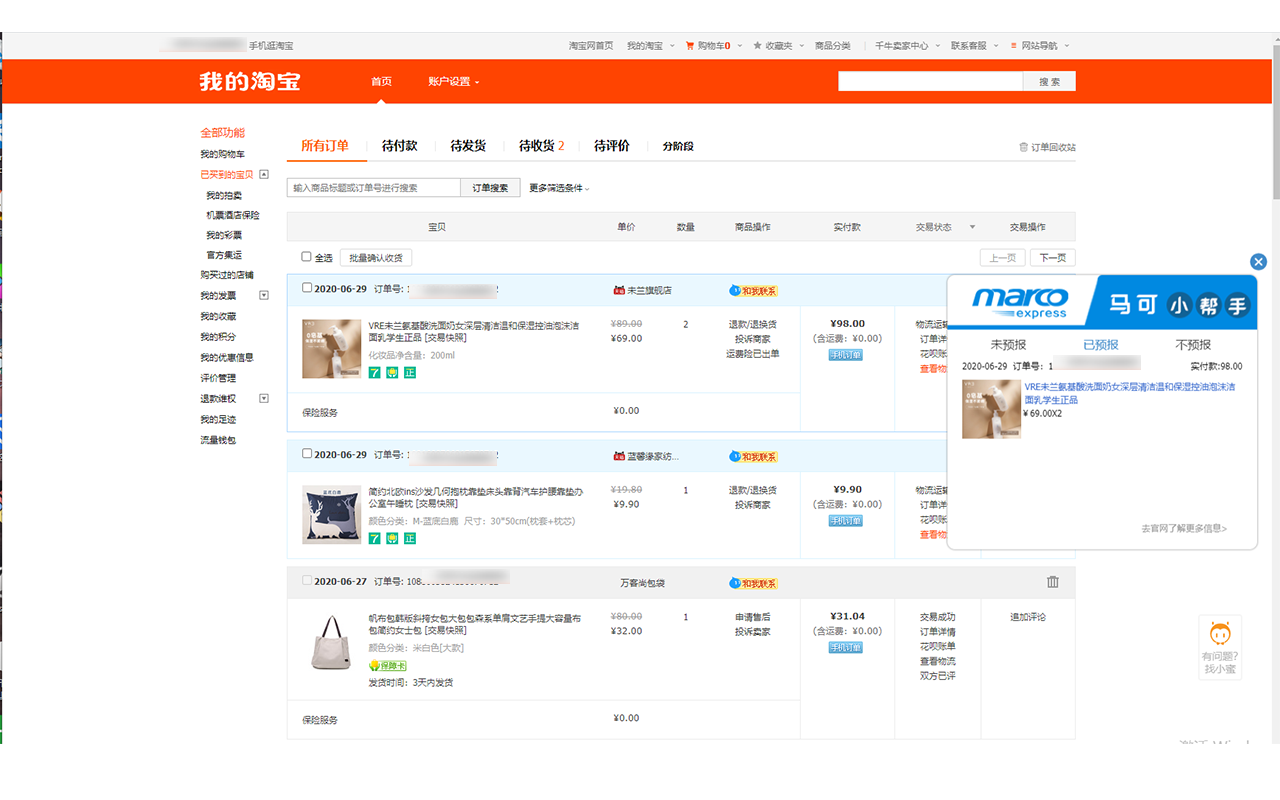This screenshot has height=800, width=1280.
Task: Click the 7-day return badge under VRE product
Action: (375, 372)
